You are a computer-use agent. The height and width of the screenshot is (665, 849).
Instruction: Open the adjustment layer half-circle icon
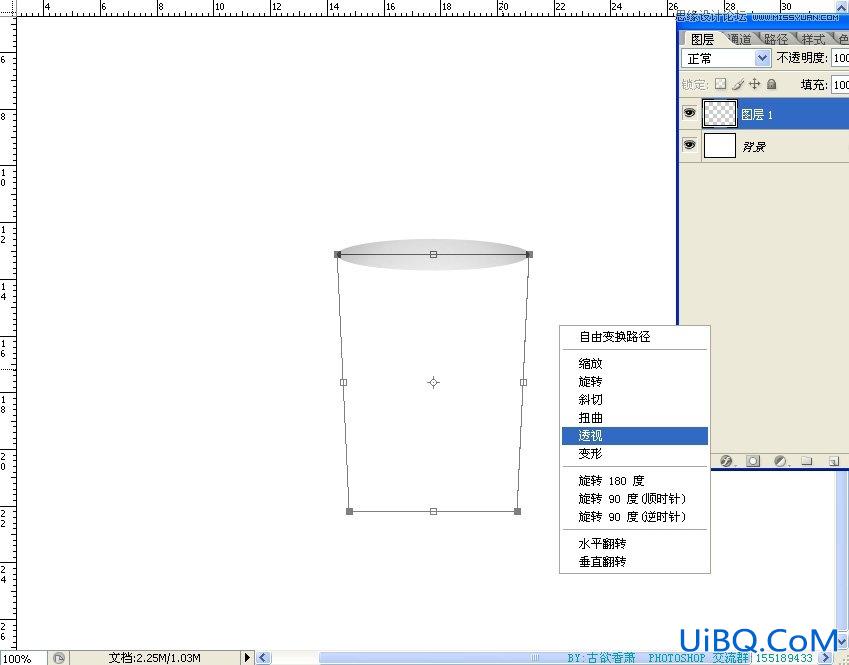point(780,461)
